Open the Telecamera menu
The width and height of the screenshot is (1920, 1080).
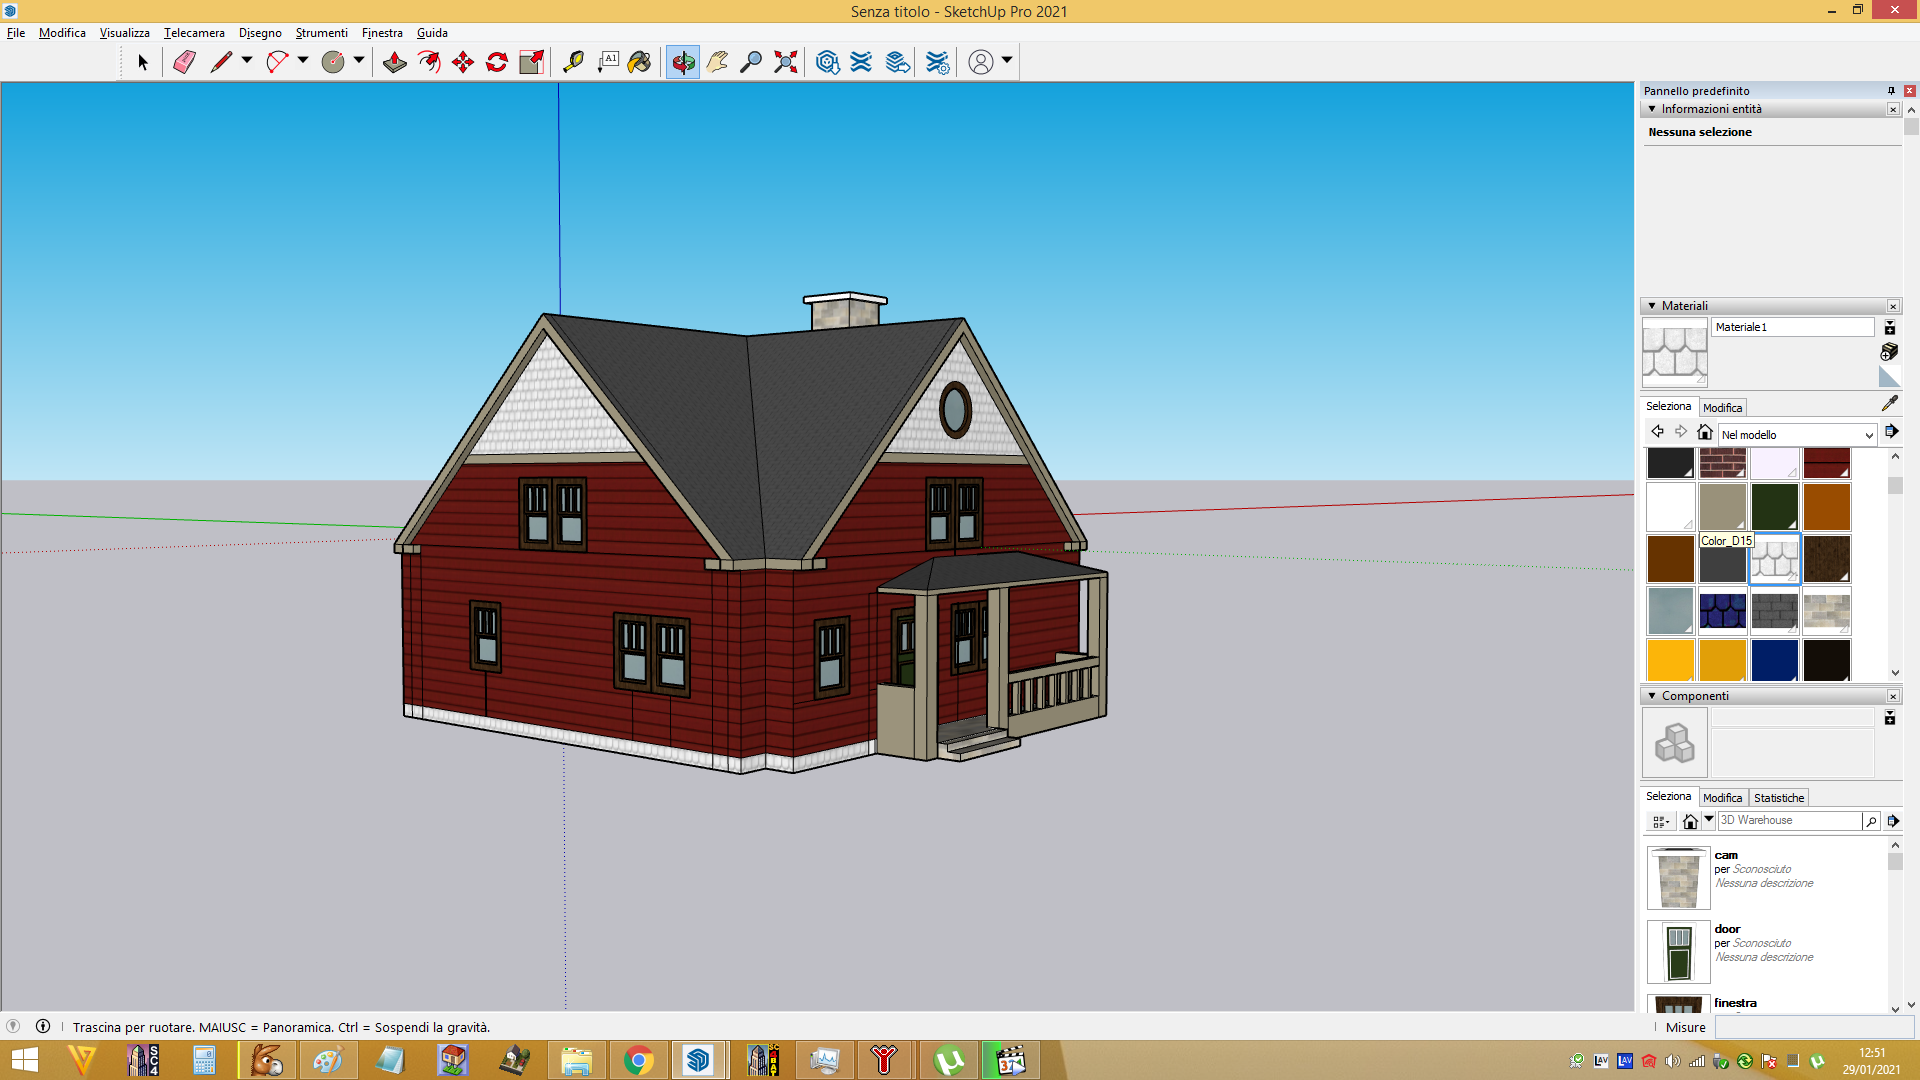click(x=194, y=33)
